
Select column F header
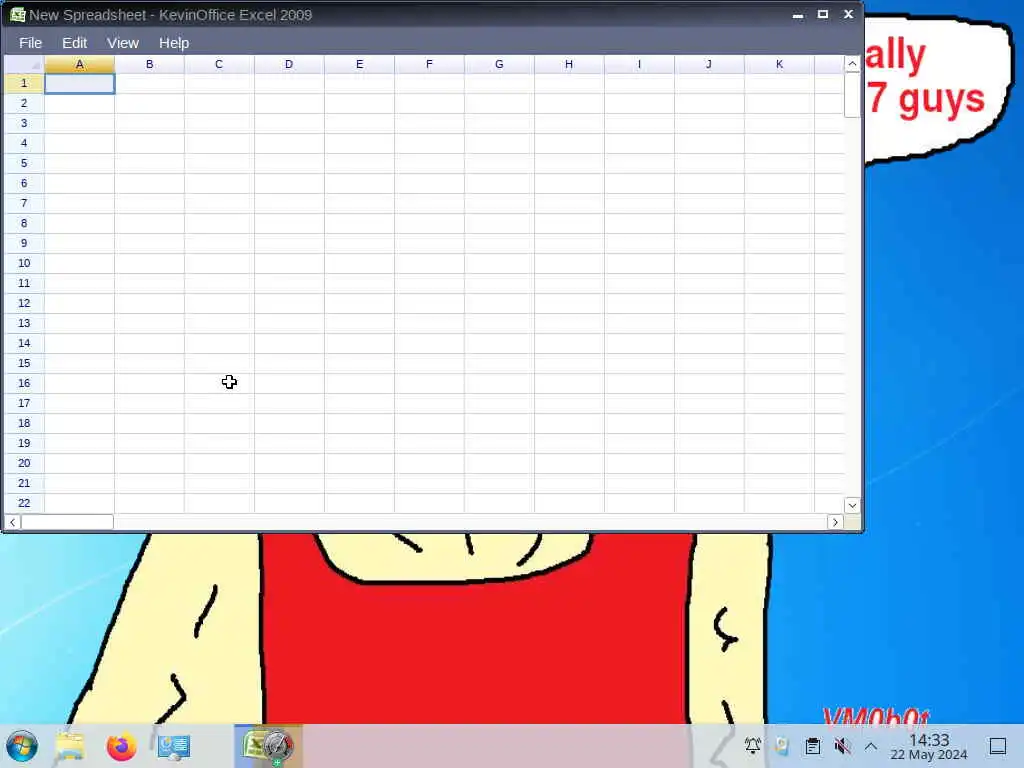click(429, 64)
